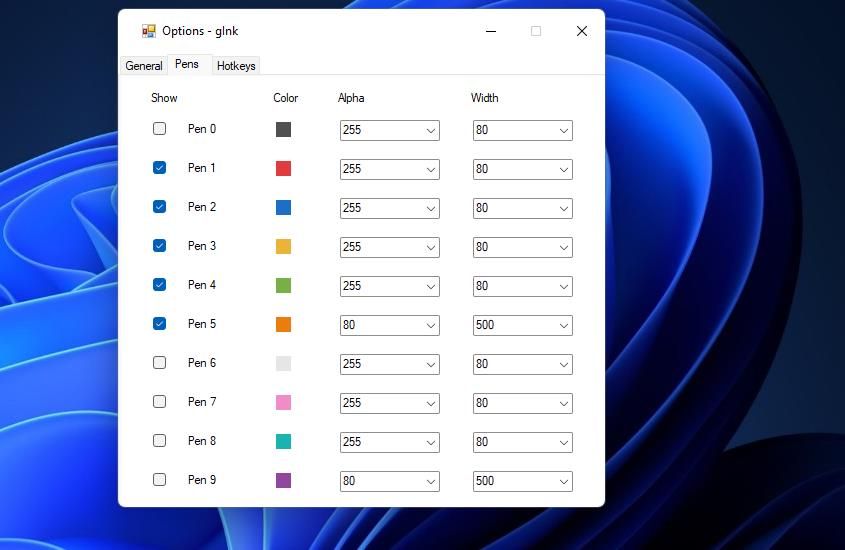The image size is (845, 550).
Task: Click the teal color swatch for Pen 8
Action: point(283,442)
